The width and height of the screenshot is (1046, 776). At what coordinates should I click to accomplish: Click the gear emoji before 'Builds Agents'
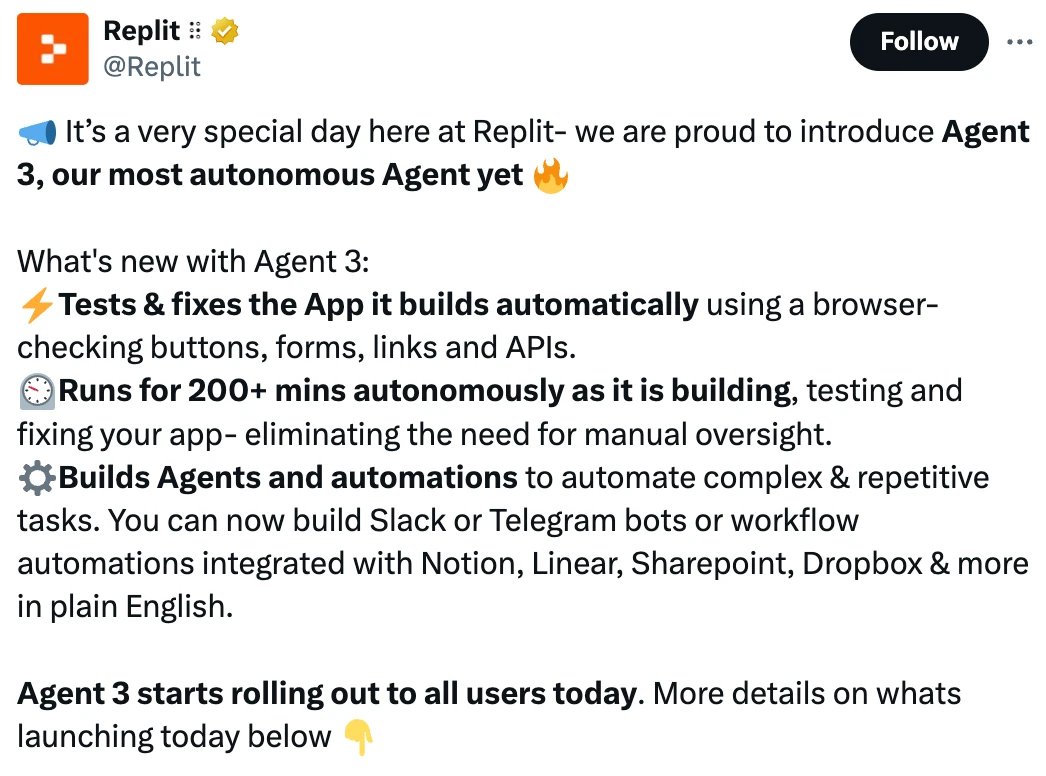click(x=37, y=478)
